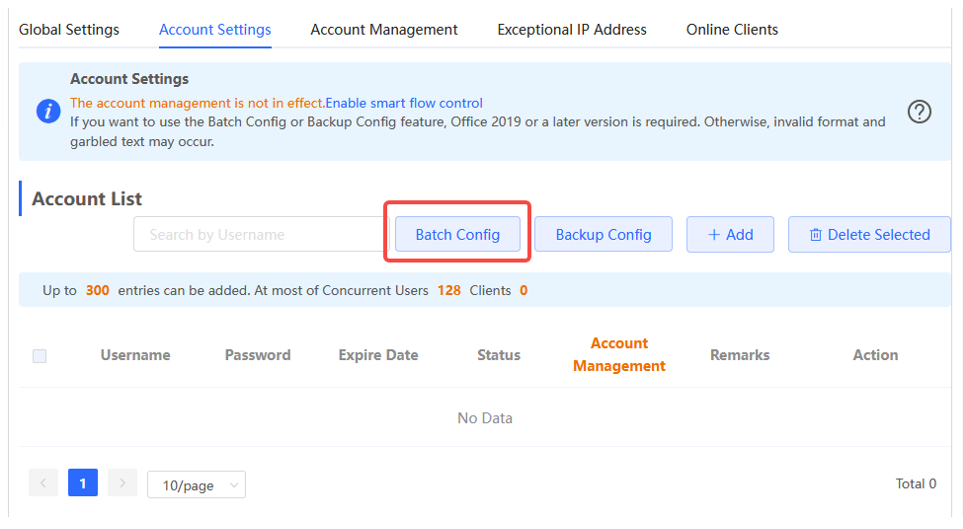
Task: Click the Account Settings tab
Action: tap(215, 30)
